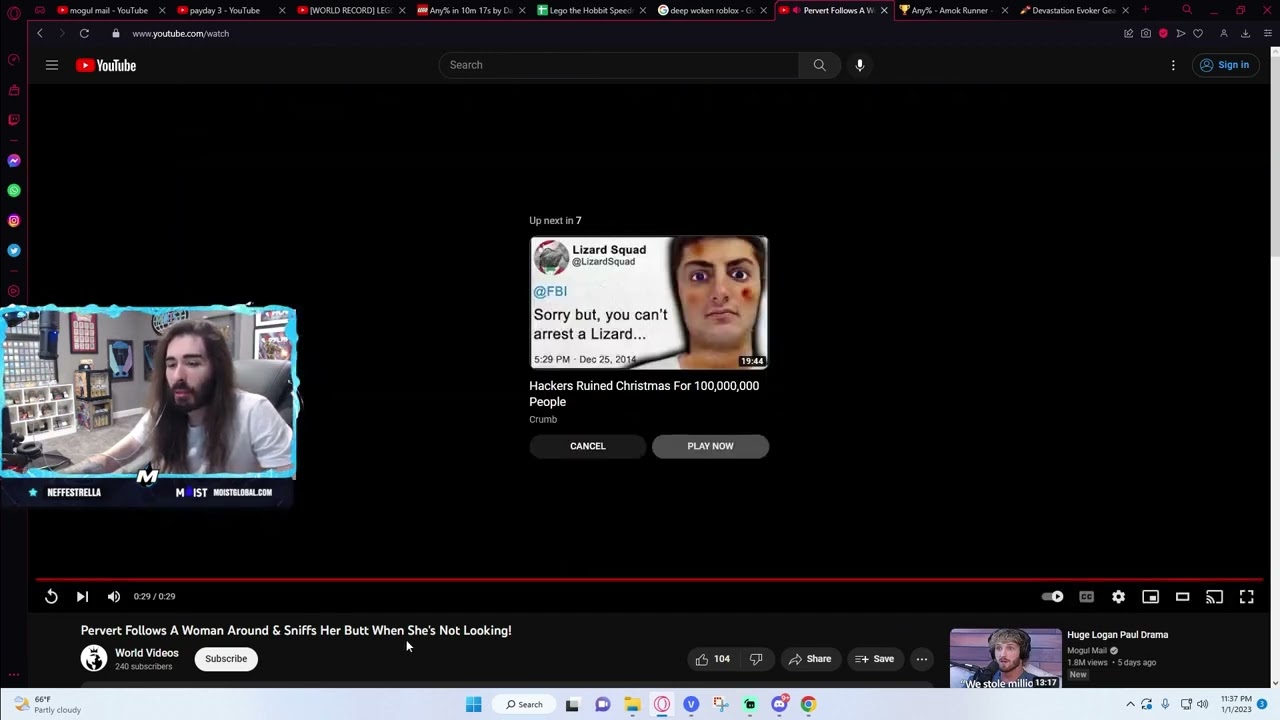This screenshot has height=720, width=1280.
Task: Go to the YouTube home logo
Action: (x=106, y=65)
